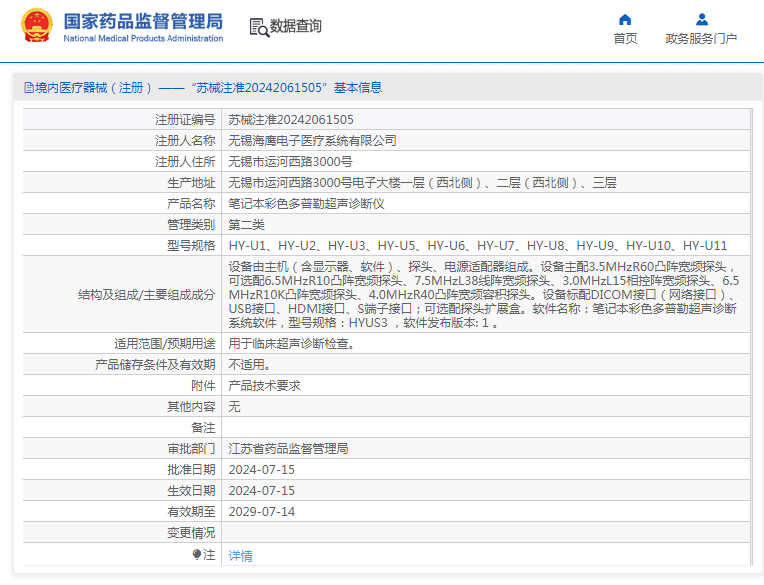Select 无锡海鹰电子医疗系统有限公司 registrant name
This screenshot has width=764, height=585.
[312, 141]
